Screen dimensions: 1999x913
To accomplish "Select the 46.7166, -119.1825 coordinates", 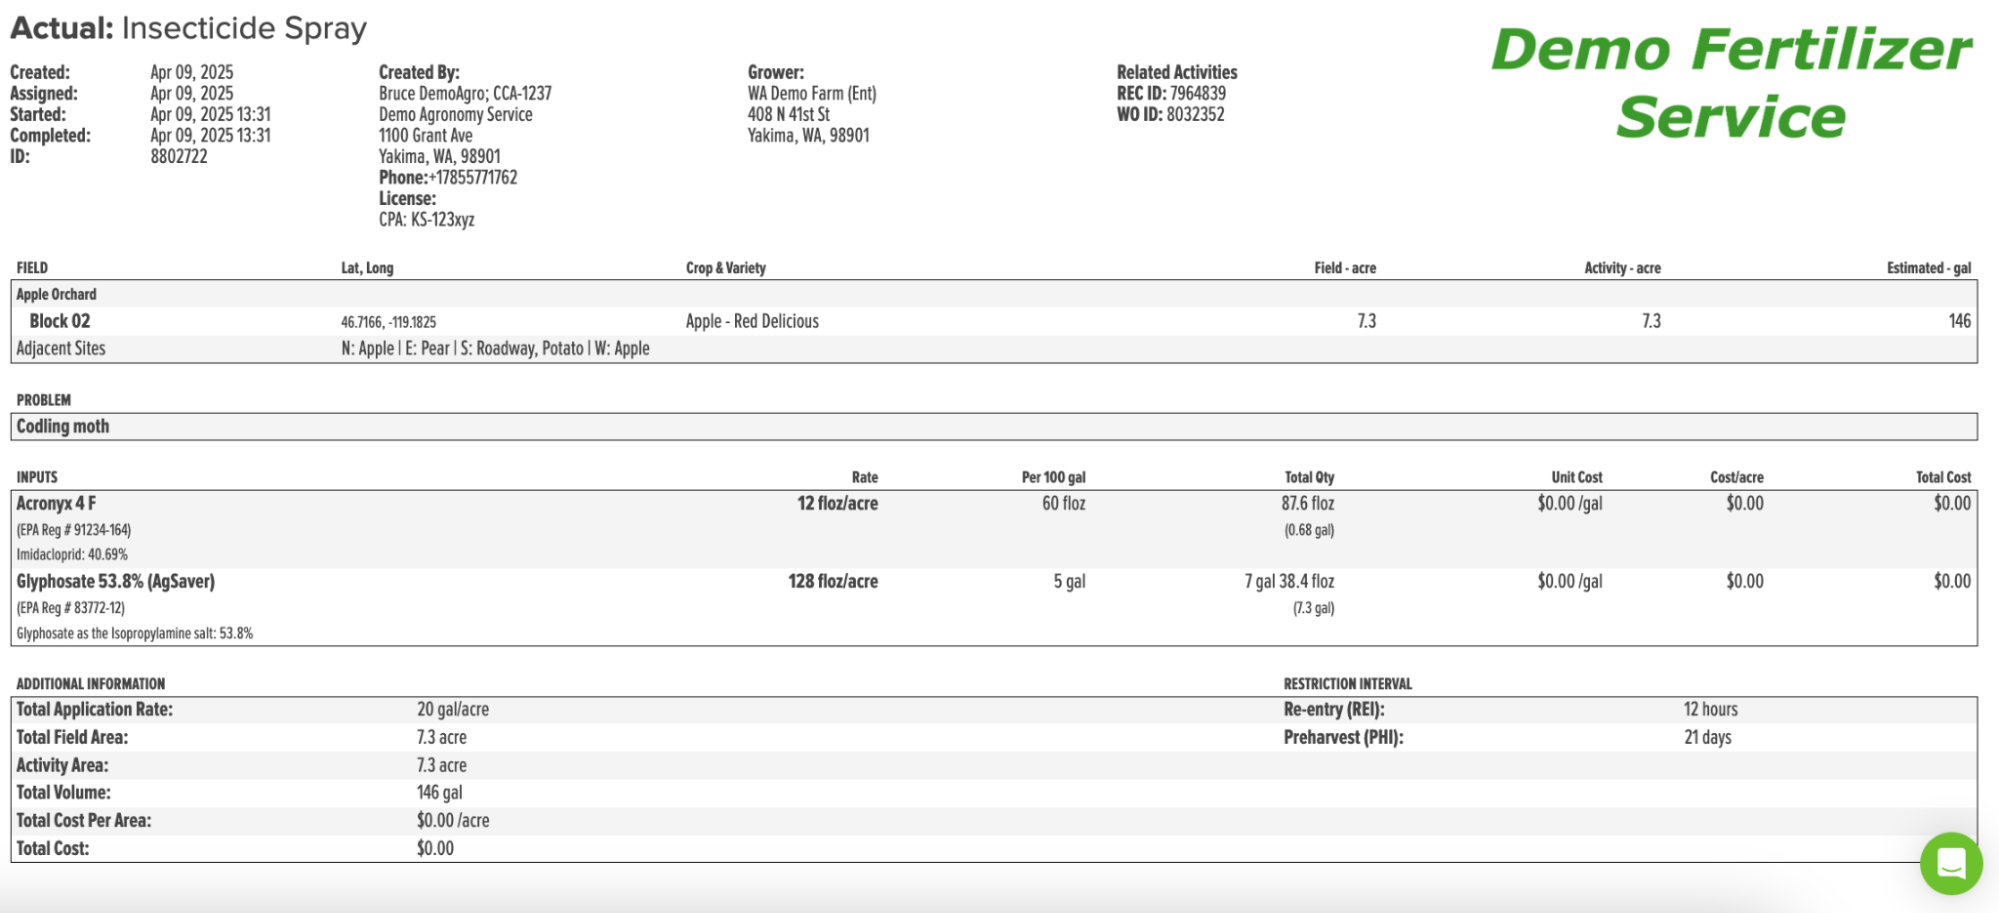I will tap(388, 322).
